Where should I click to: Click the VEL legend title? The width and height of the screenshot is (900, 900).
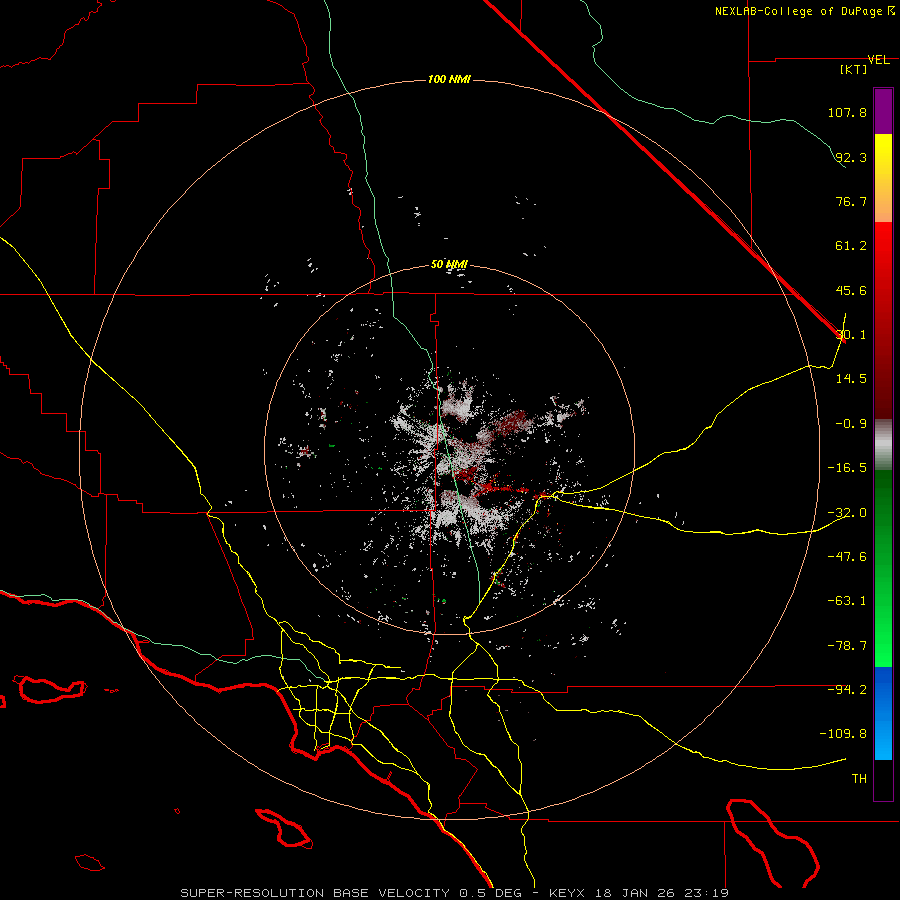pos(878,60)
